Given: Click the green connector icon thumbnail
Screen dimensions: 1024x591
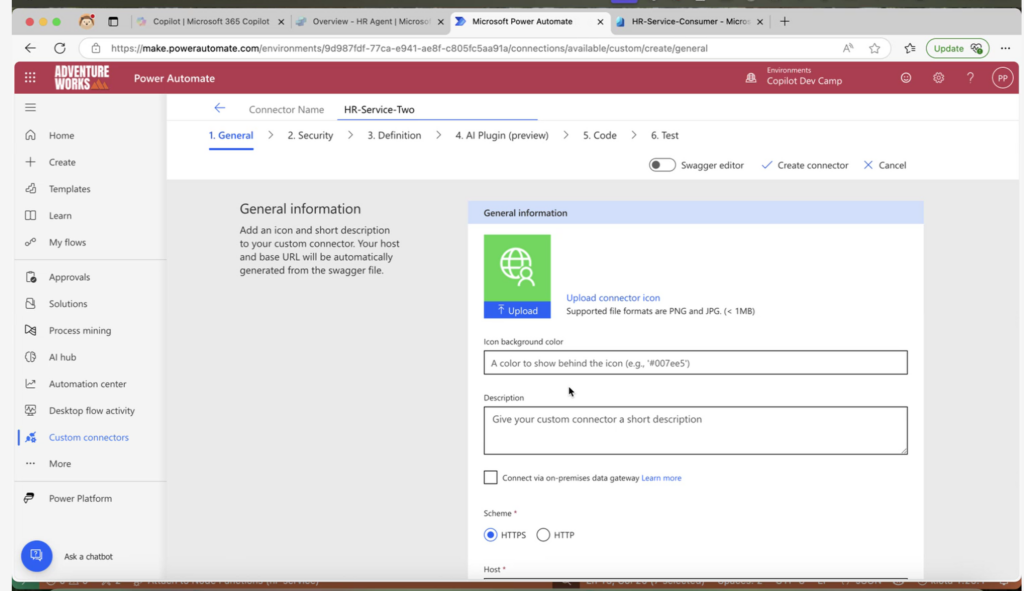Looking at the screenshot, I should click(x=517, y=268).
